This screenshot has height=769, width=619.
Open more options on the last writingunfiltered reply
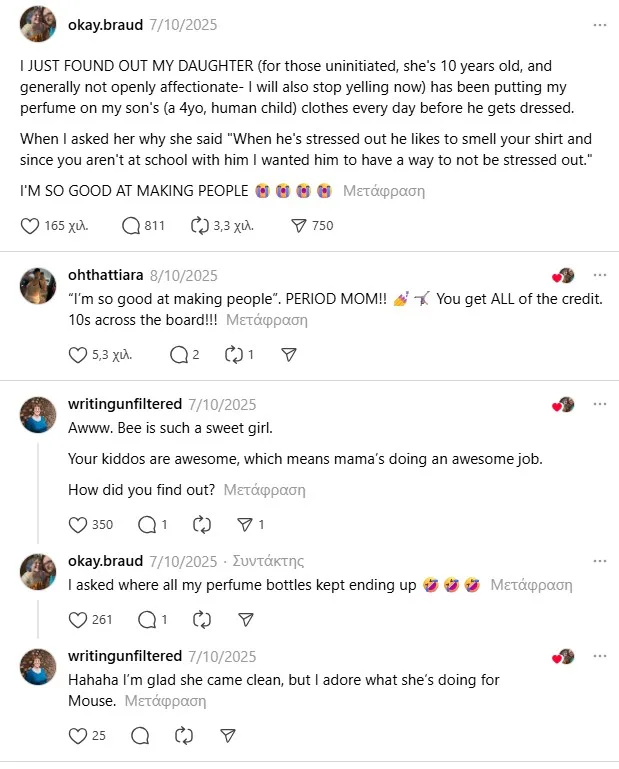point(599,656)
